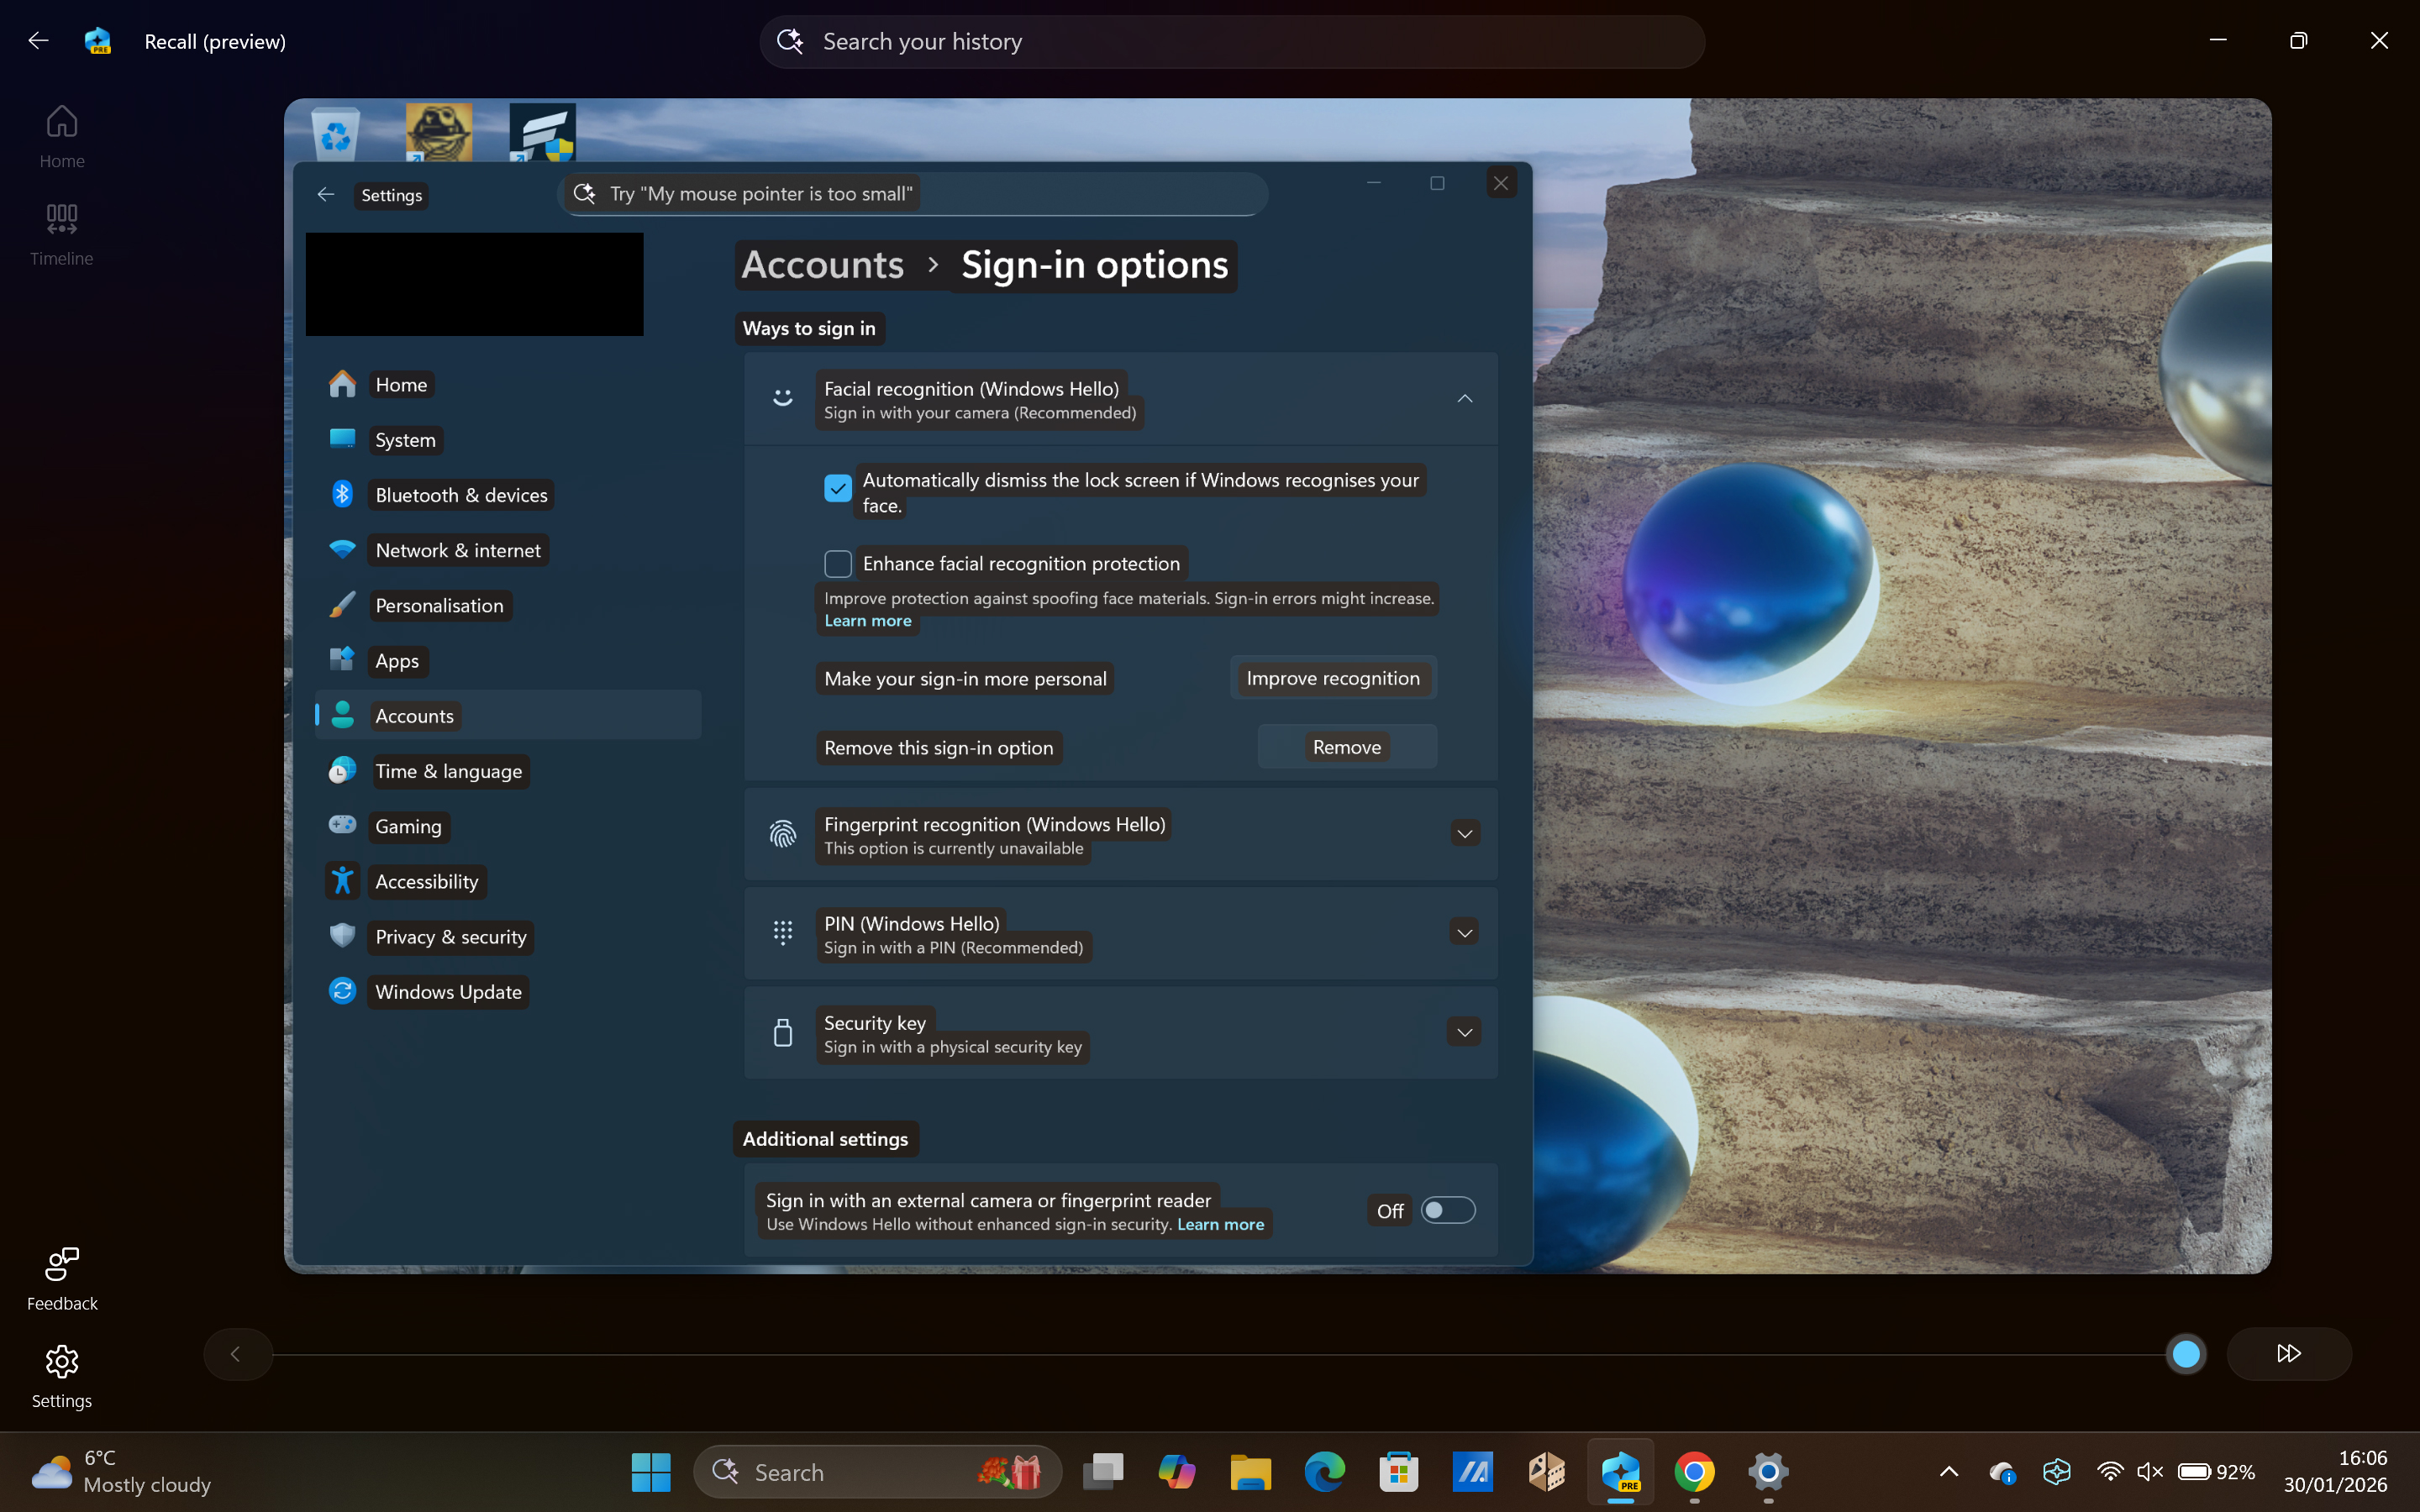This screenshot has width=2420, height=1512.
Task: Collapse the Facial recognition section
Action: pyautogui.click(x=1463, y=398)
